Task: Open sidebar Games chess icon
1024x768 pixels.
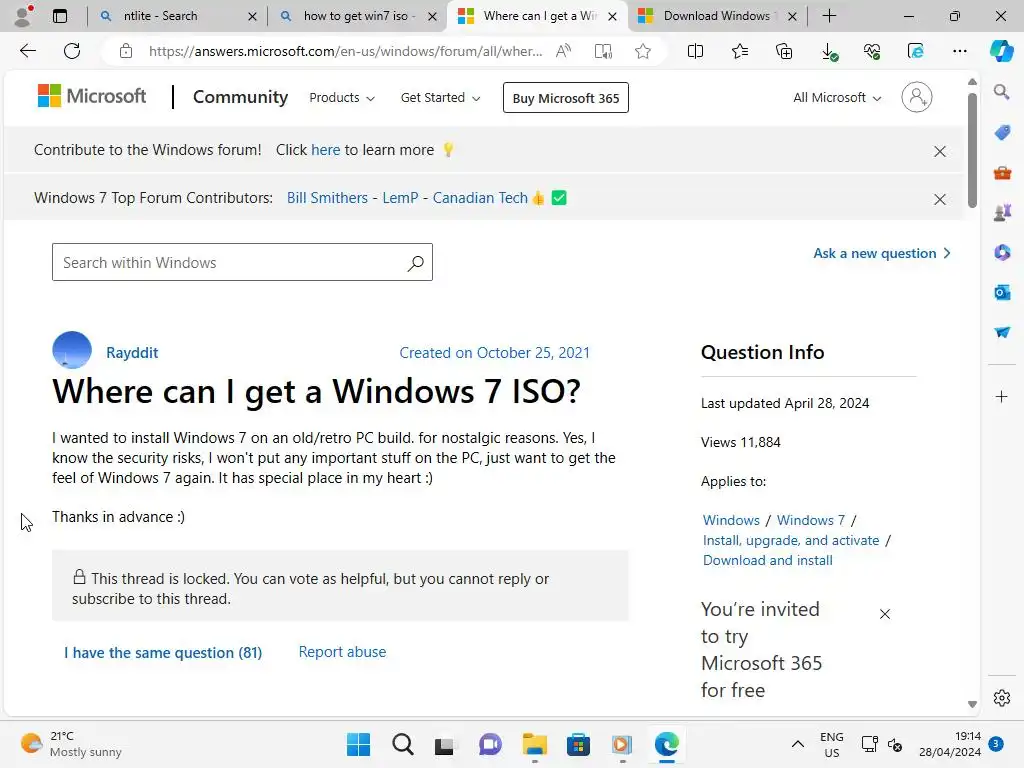Action: click(x=1002, y=212)
